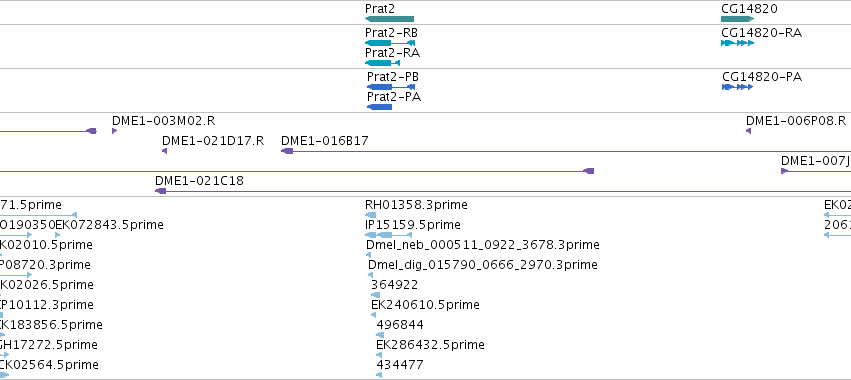Select the CG14820 gene bar

(x=738, y=19)
